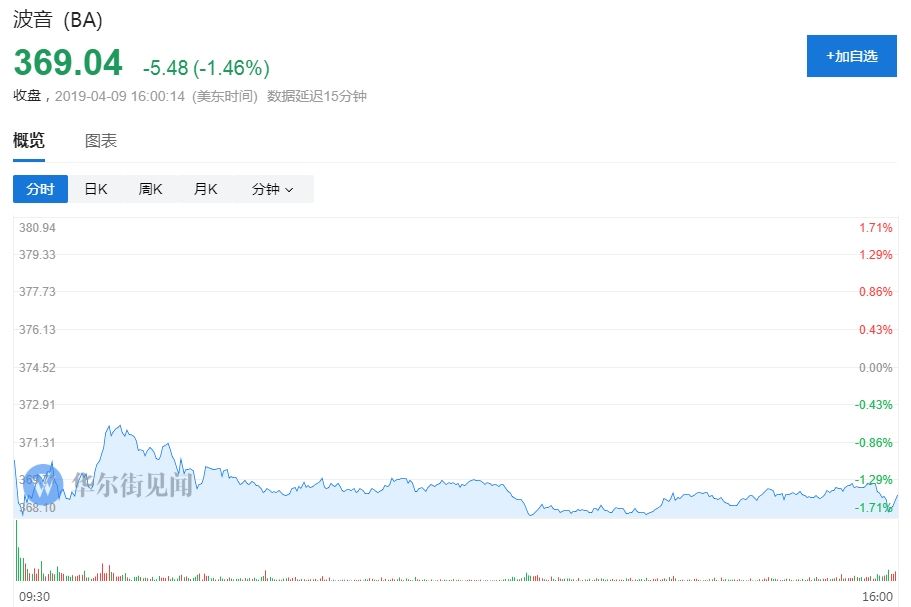Click the intraday price peak on chart
Screen dimensions: 911x607
[x=120, y=427]
